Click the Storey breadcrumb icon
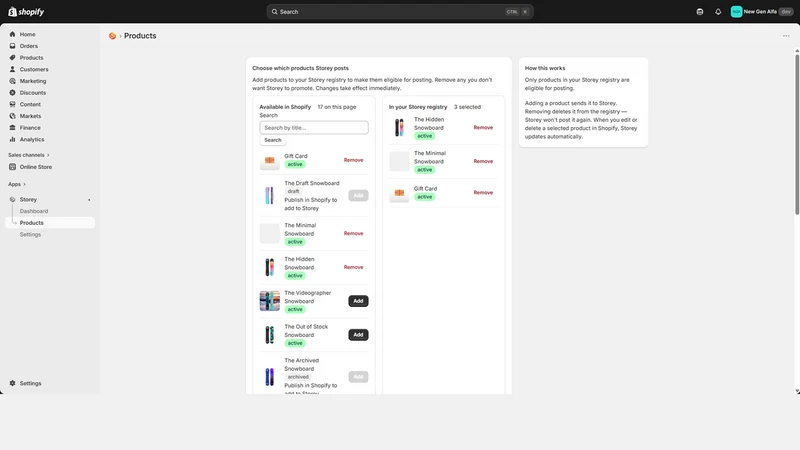The width and height of the screenshot is (800, 450). pos(112,36)
